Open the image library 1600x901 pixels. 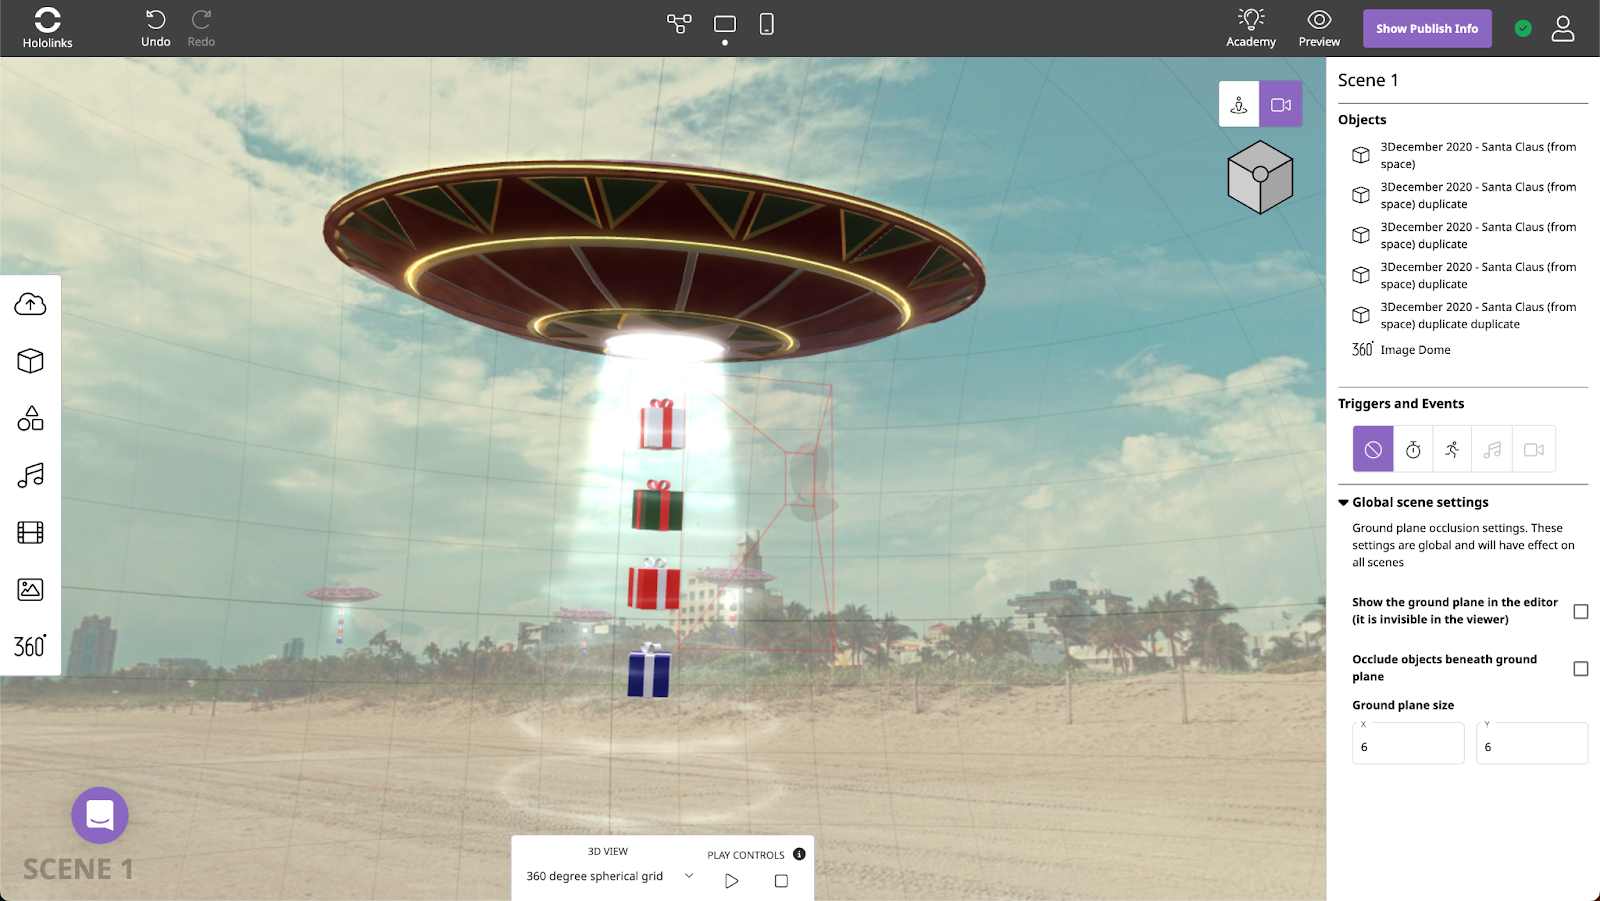pos(31,589)
